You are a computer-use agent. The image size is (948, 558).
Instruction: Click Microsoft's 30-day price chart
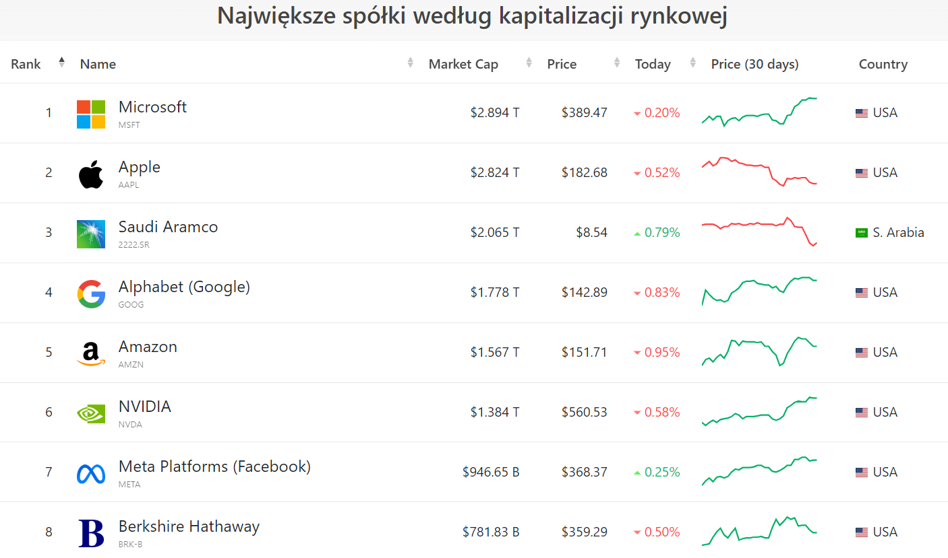click(x=759, y=112)
